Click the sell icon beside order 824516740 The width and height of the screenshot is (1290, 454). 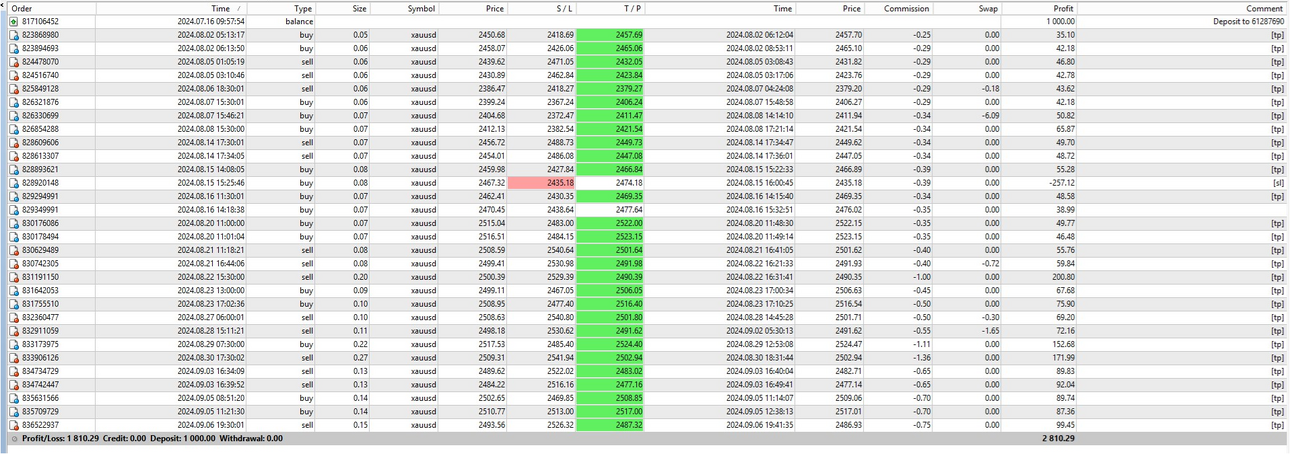13,75
